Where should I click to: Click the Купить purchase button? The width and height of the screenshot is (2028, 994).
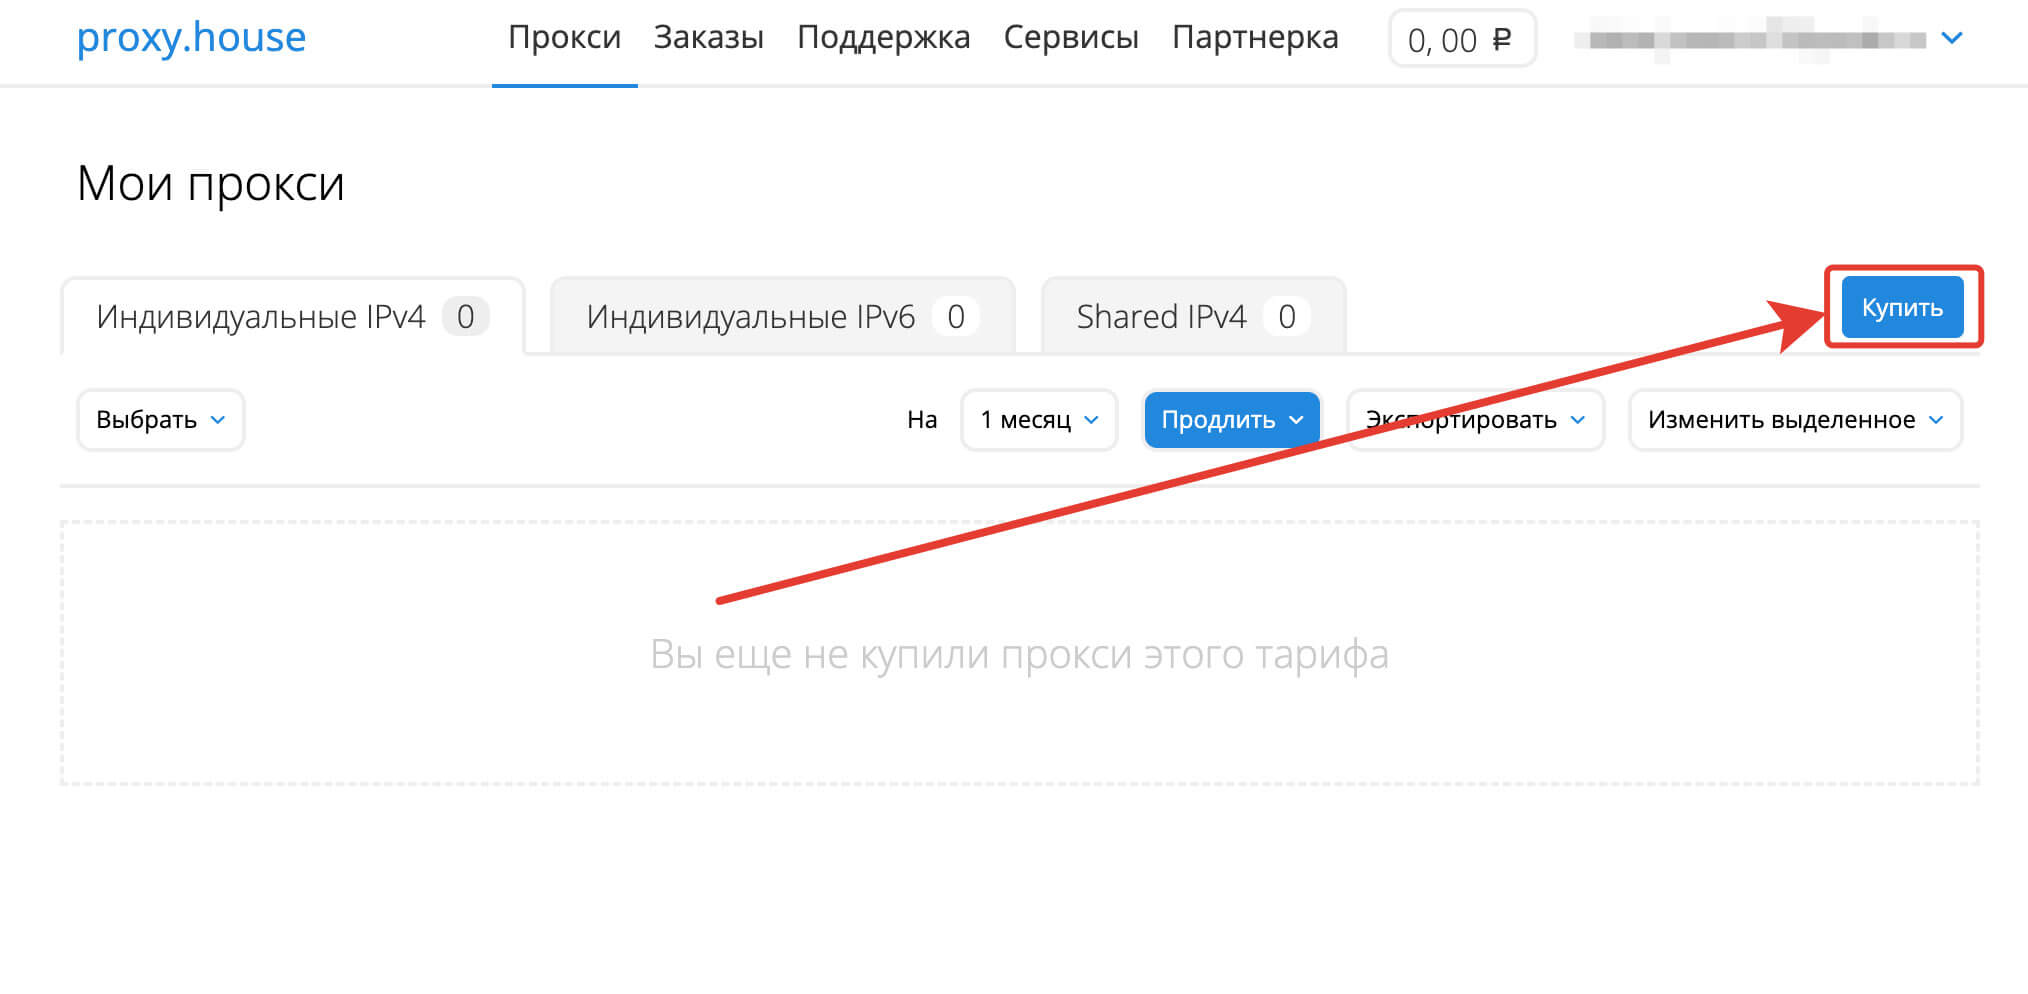[x=1901, y=307]
